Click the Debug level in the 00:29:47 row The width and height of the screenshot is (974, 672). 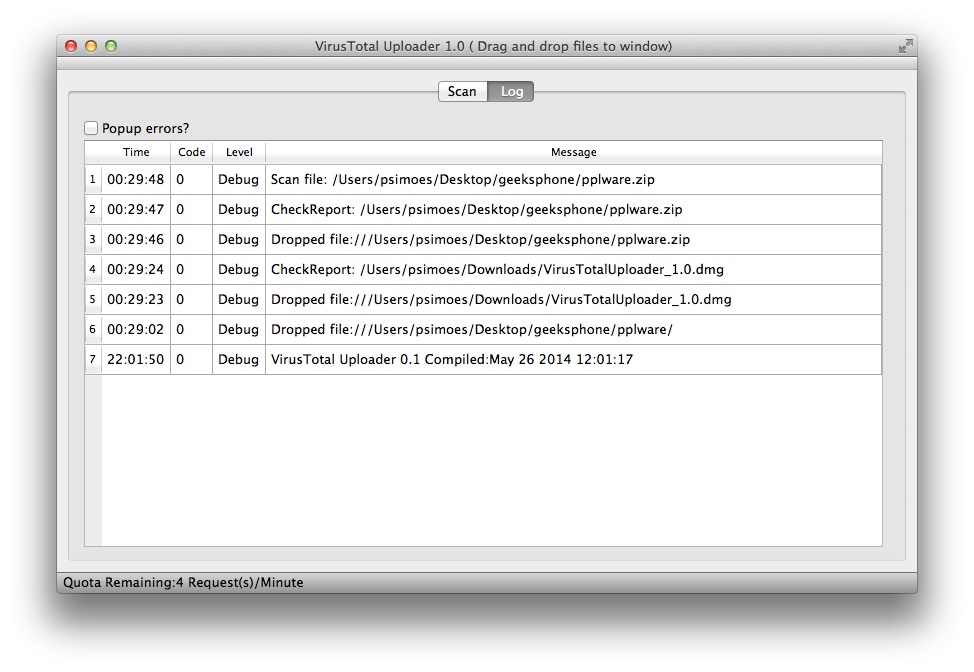239,209
